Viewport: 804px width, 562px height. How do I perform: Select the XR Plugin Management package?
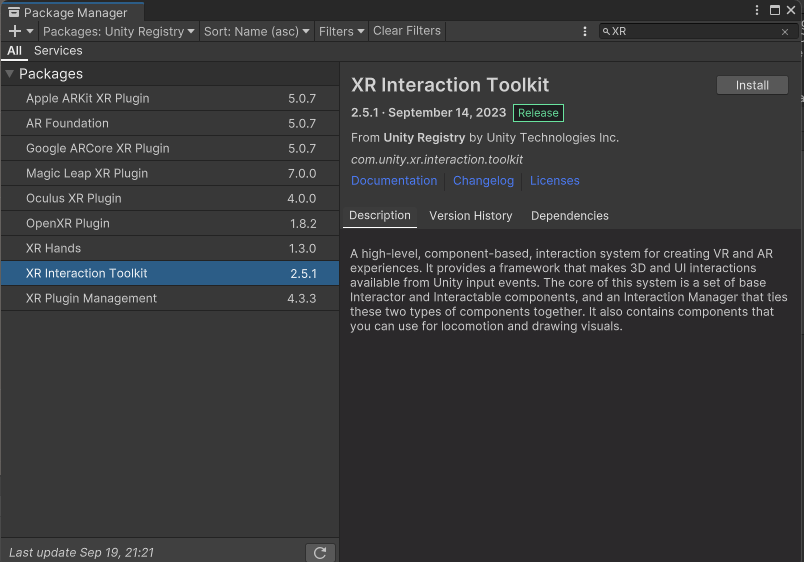coord(170,298)
